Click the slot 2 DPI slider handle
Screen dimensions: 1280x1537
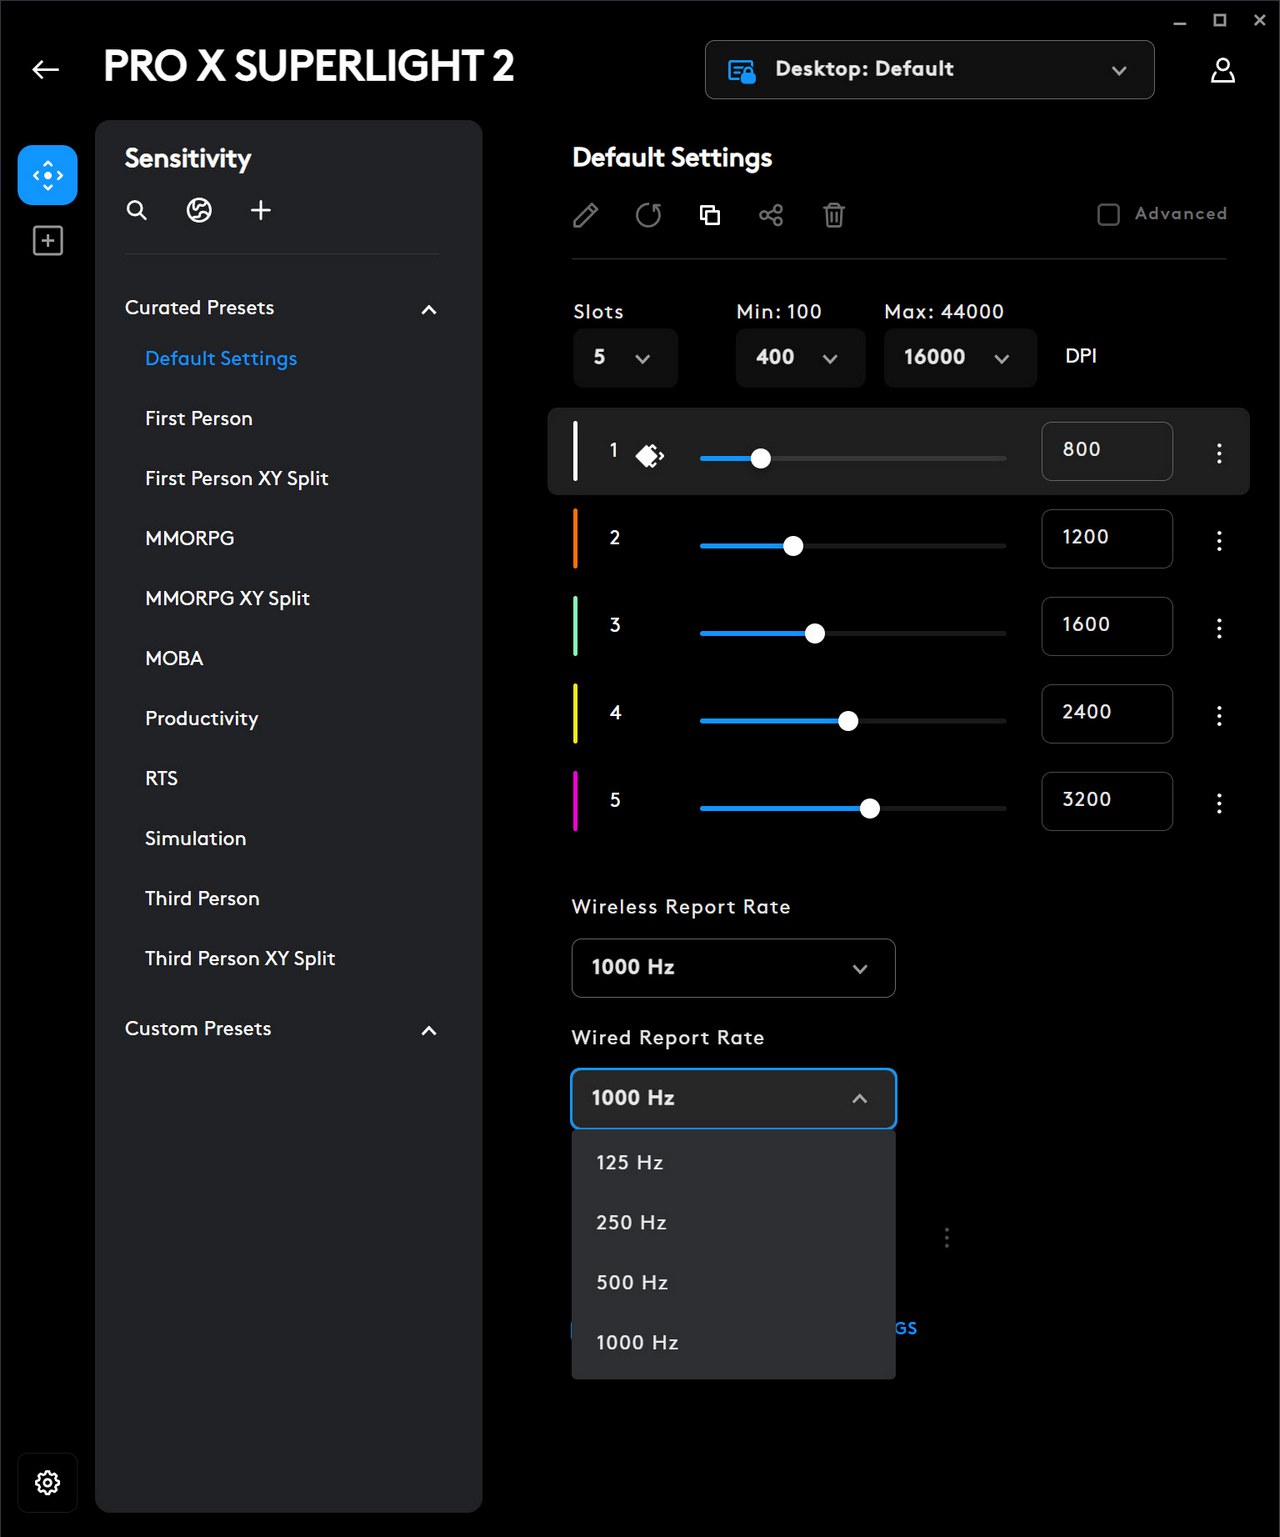click(x=793, y=546)
